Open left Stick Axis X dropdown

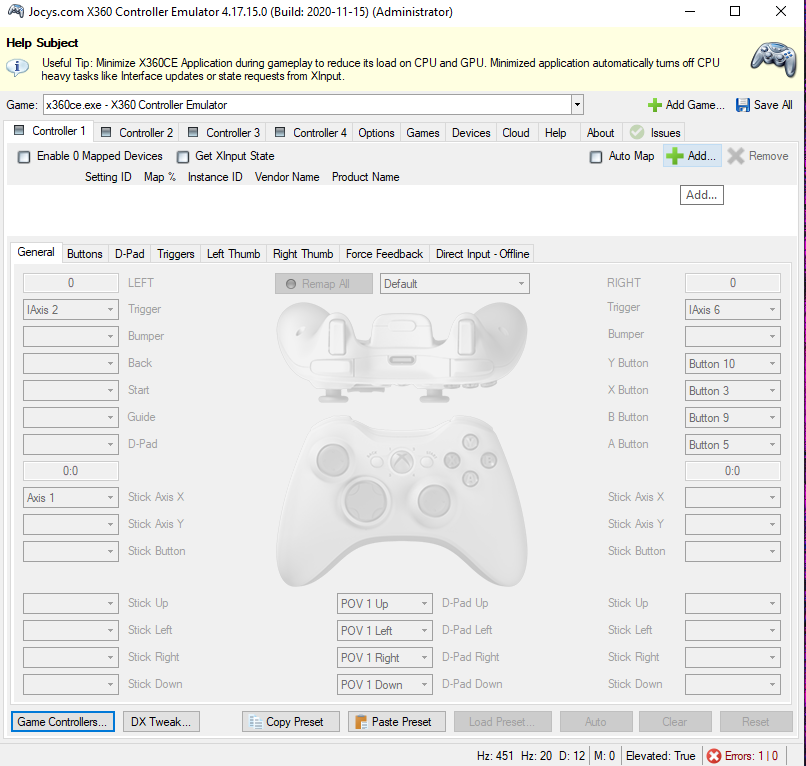click(71, 498)
